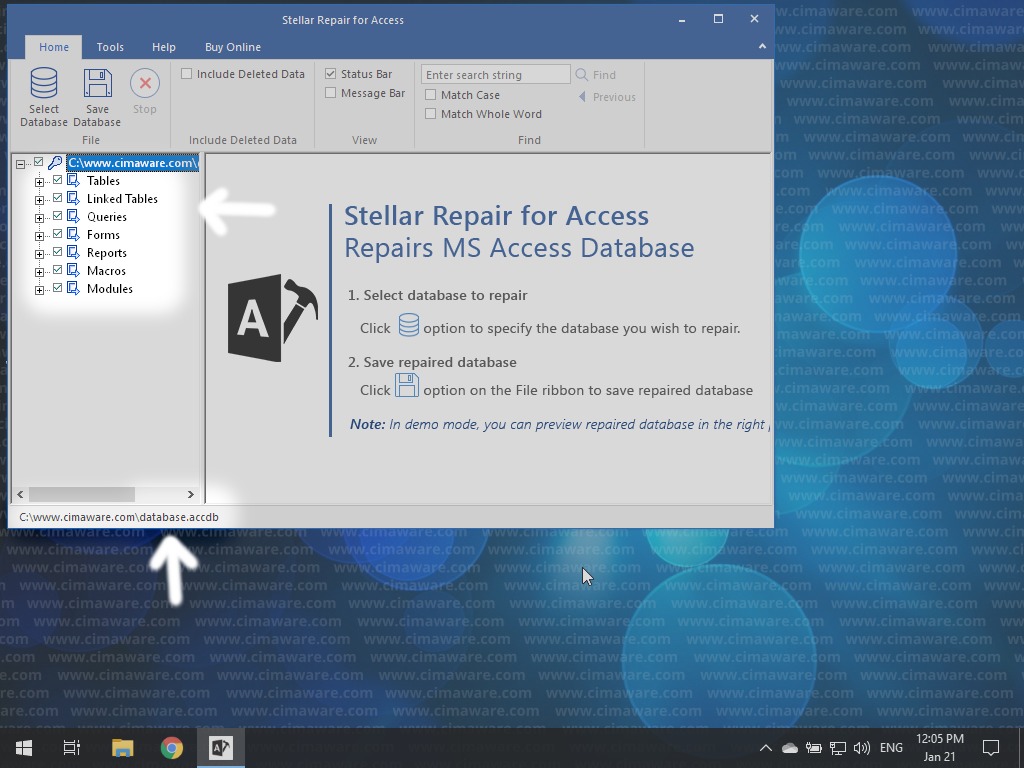Toggle the Message Bar checkbox
Viewport: 1024px width, 768px height.
[x=331, y=93]
